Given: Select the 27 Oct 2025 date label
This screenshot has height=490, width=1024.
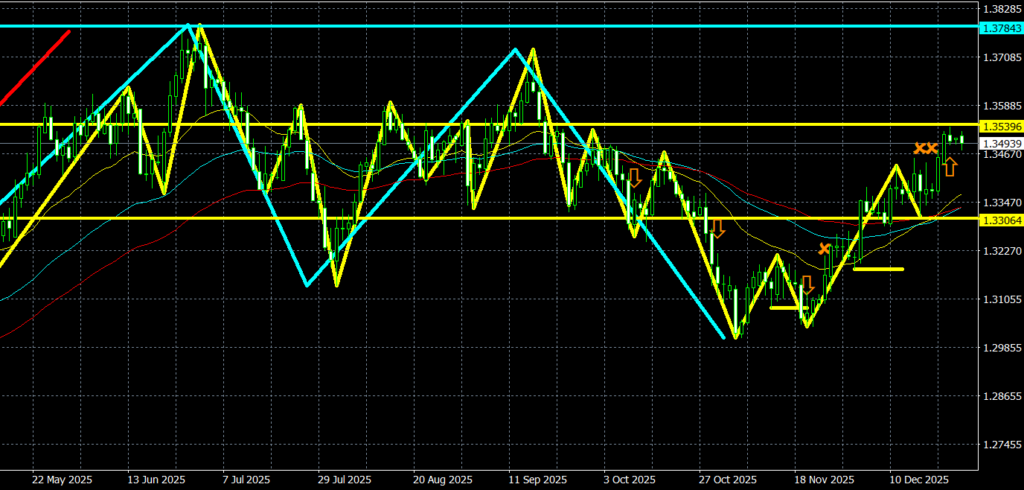Looking at the screenshot, I should point(727,478).
